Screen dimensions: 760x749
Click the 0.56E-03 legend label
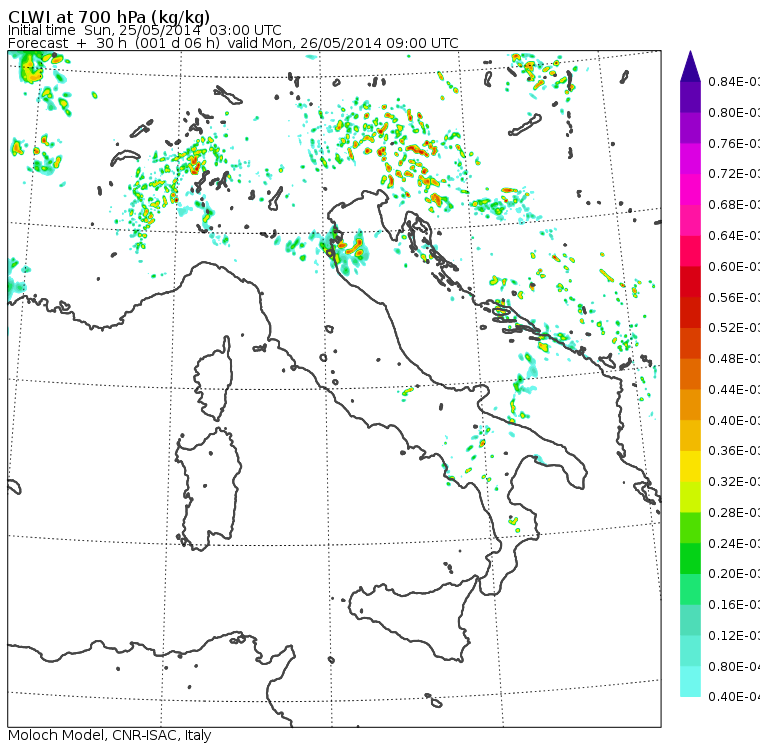[734, 297]
